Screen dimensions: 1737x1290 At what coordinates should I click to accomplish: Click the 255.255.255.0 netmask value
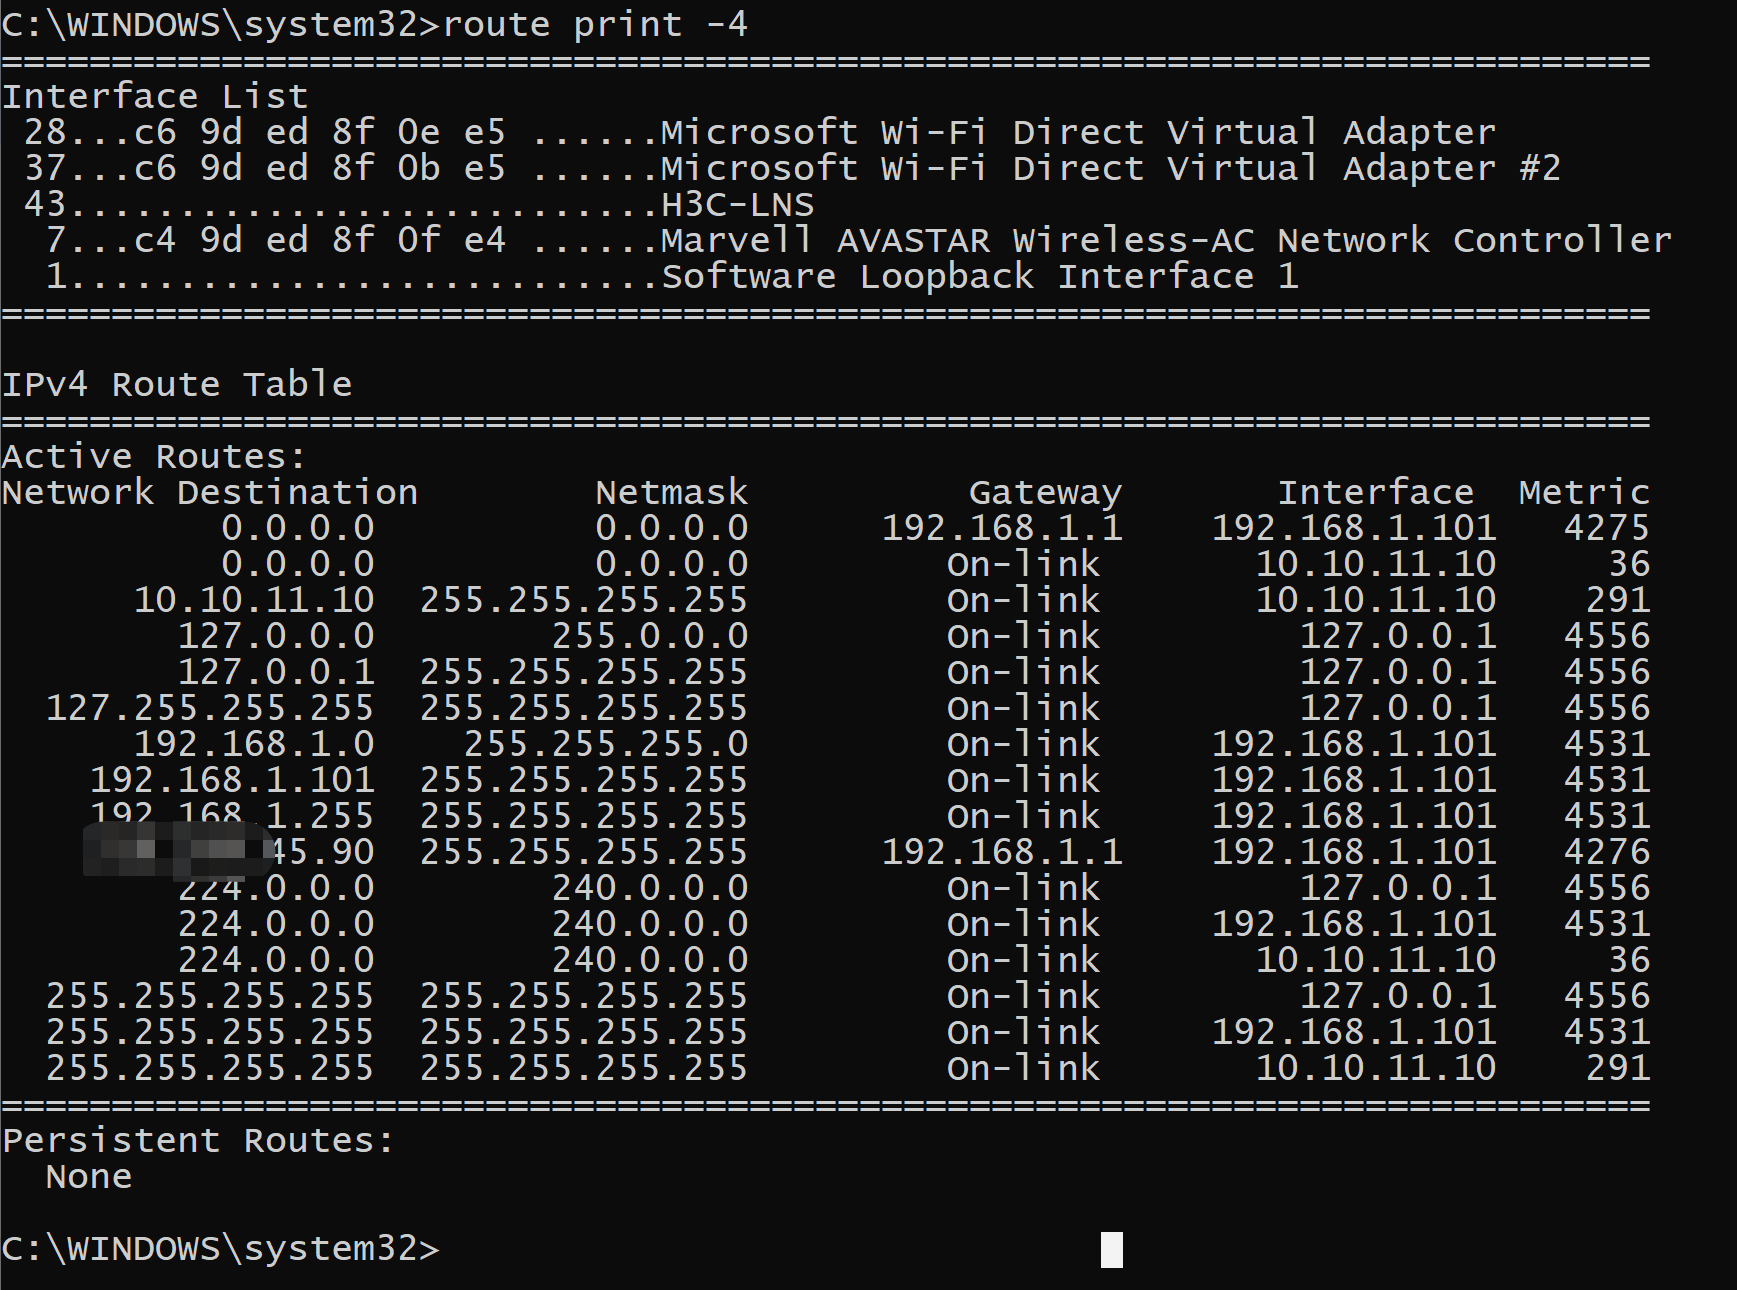606,744
